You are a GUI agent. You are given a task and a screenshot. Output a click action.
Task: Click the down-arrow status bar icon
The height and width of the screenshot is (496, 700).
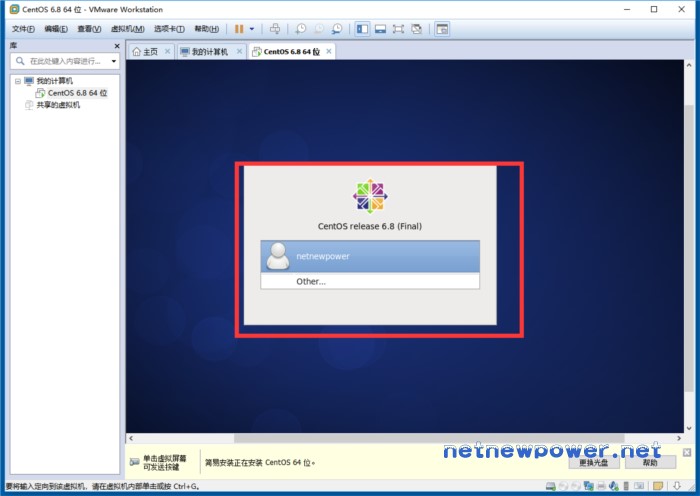(x=677, y=486)
